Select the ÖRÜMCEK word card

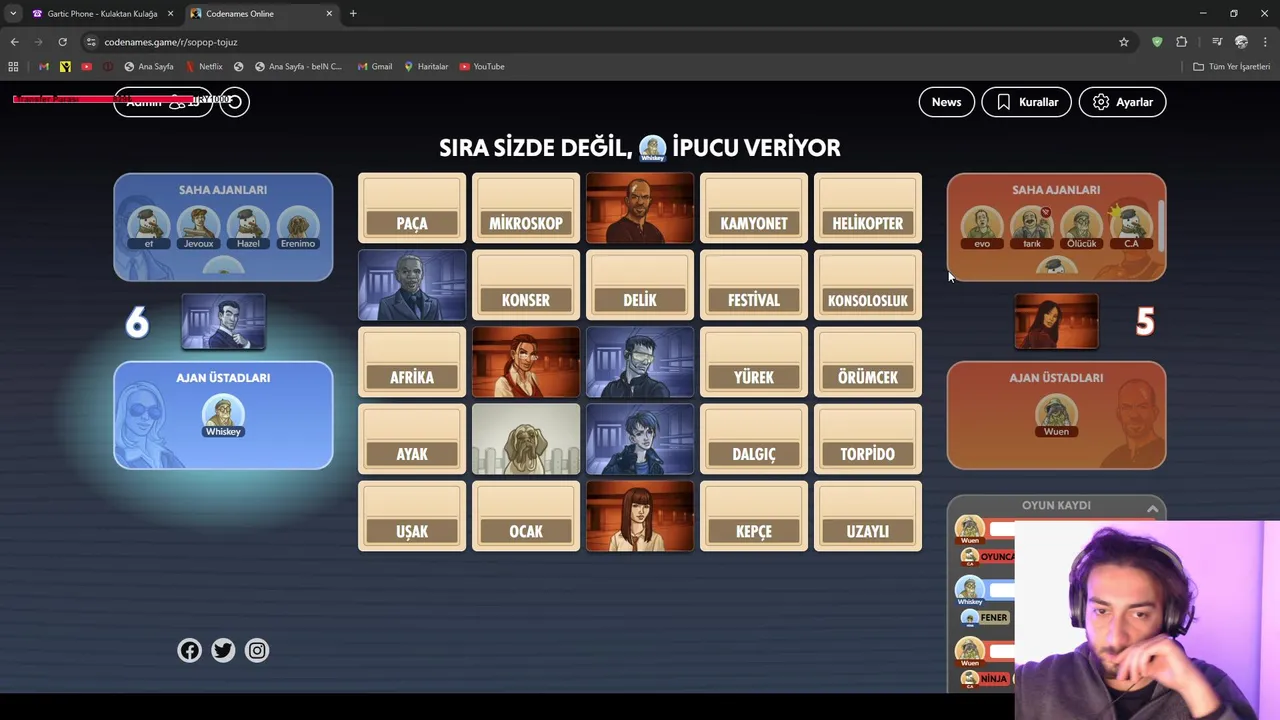tap(868, 362)
